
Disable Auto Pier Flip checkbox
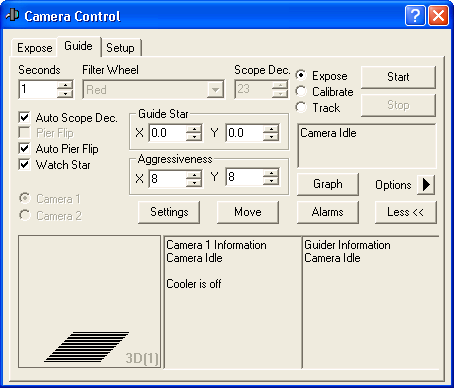[24, 148]
